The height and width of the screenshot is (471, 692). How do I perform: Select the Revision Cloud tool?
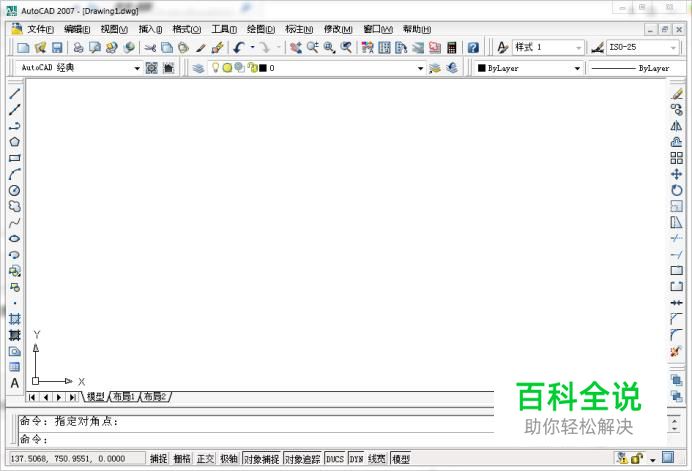pyautogui.click(x=15, y=206)
